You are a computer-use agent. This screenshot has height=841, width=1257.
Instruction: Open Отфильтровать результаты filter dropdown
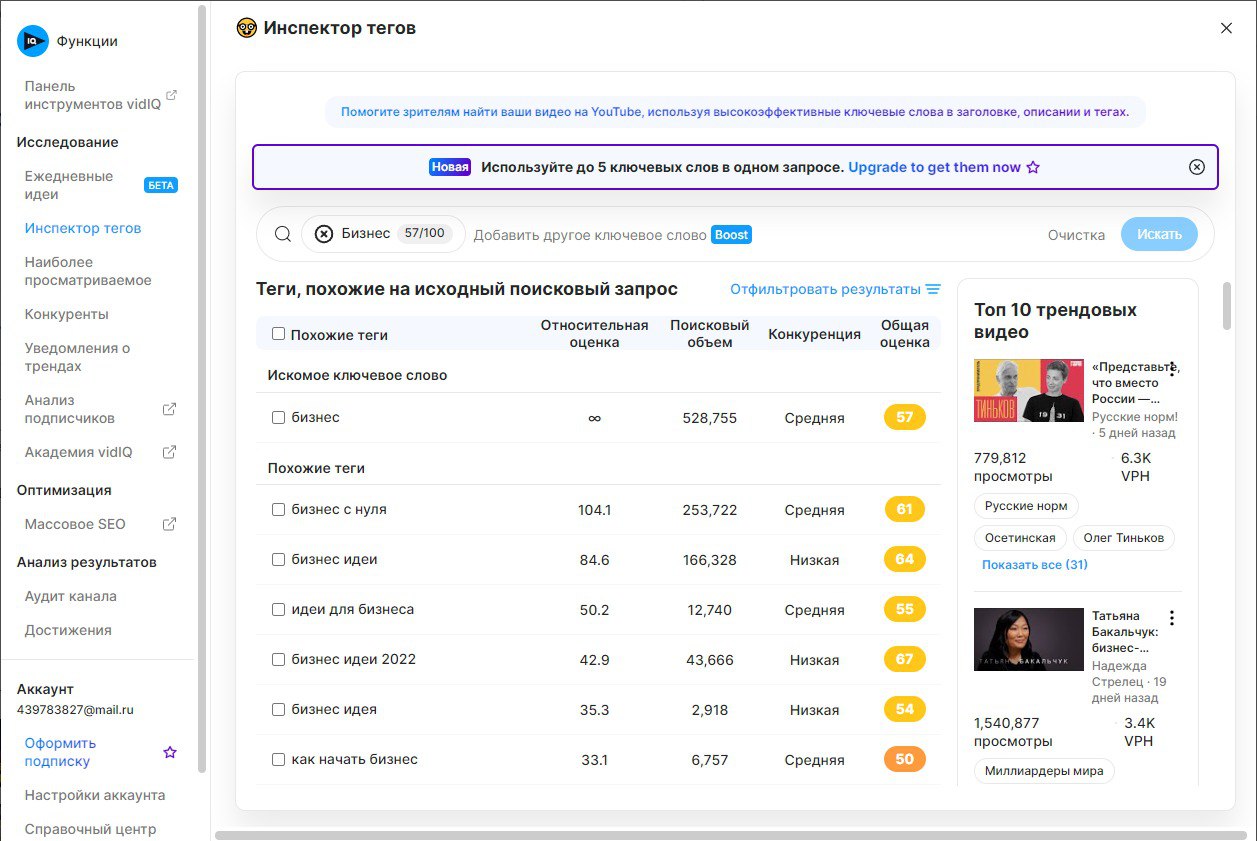pos(824,289)
